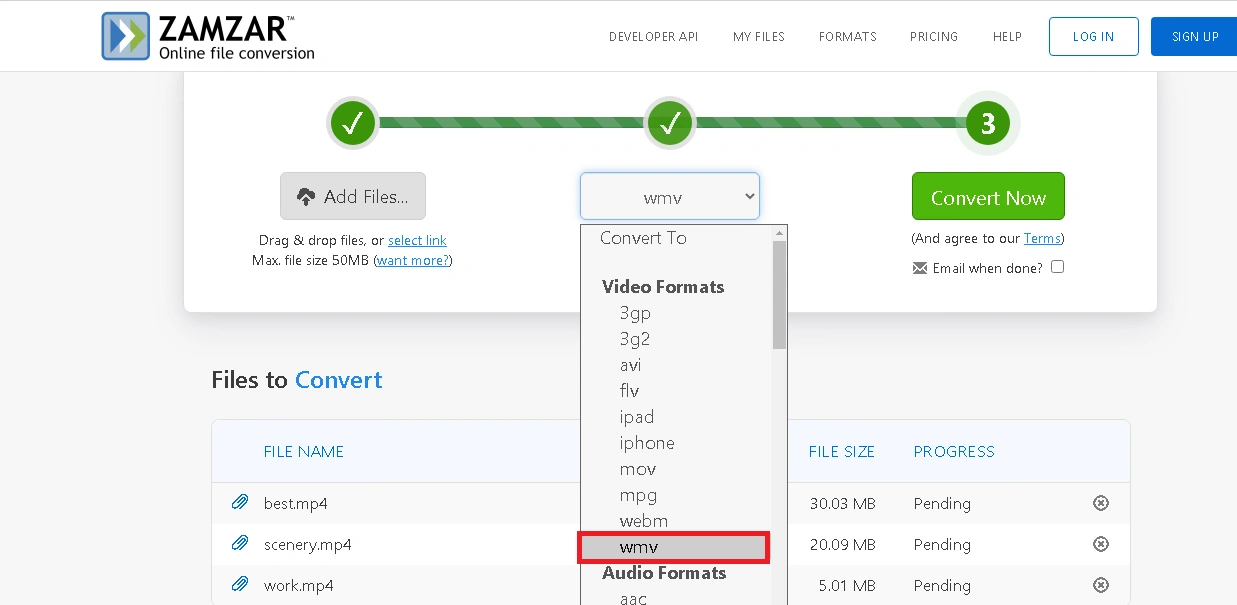Screen dimensions: 1237x605
Task: Remove work.mp4 using its X icon
Action: point(1101,585)
